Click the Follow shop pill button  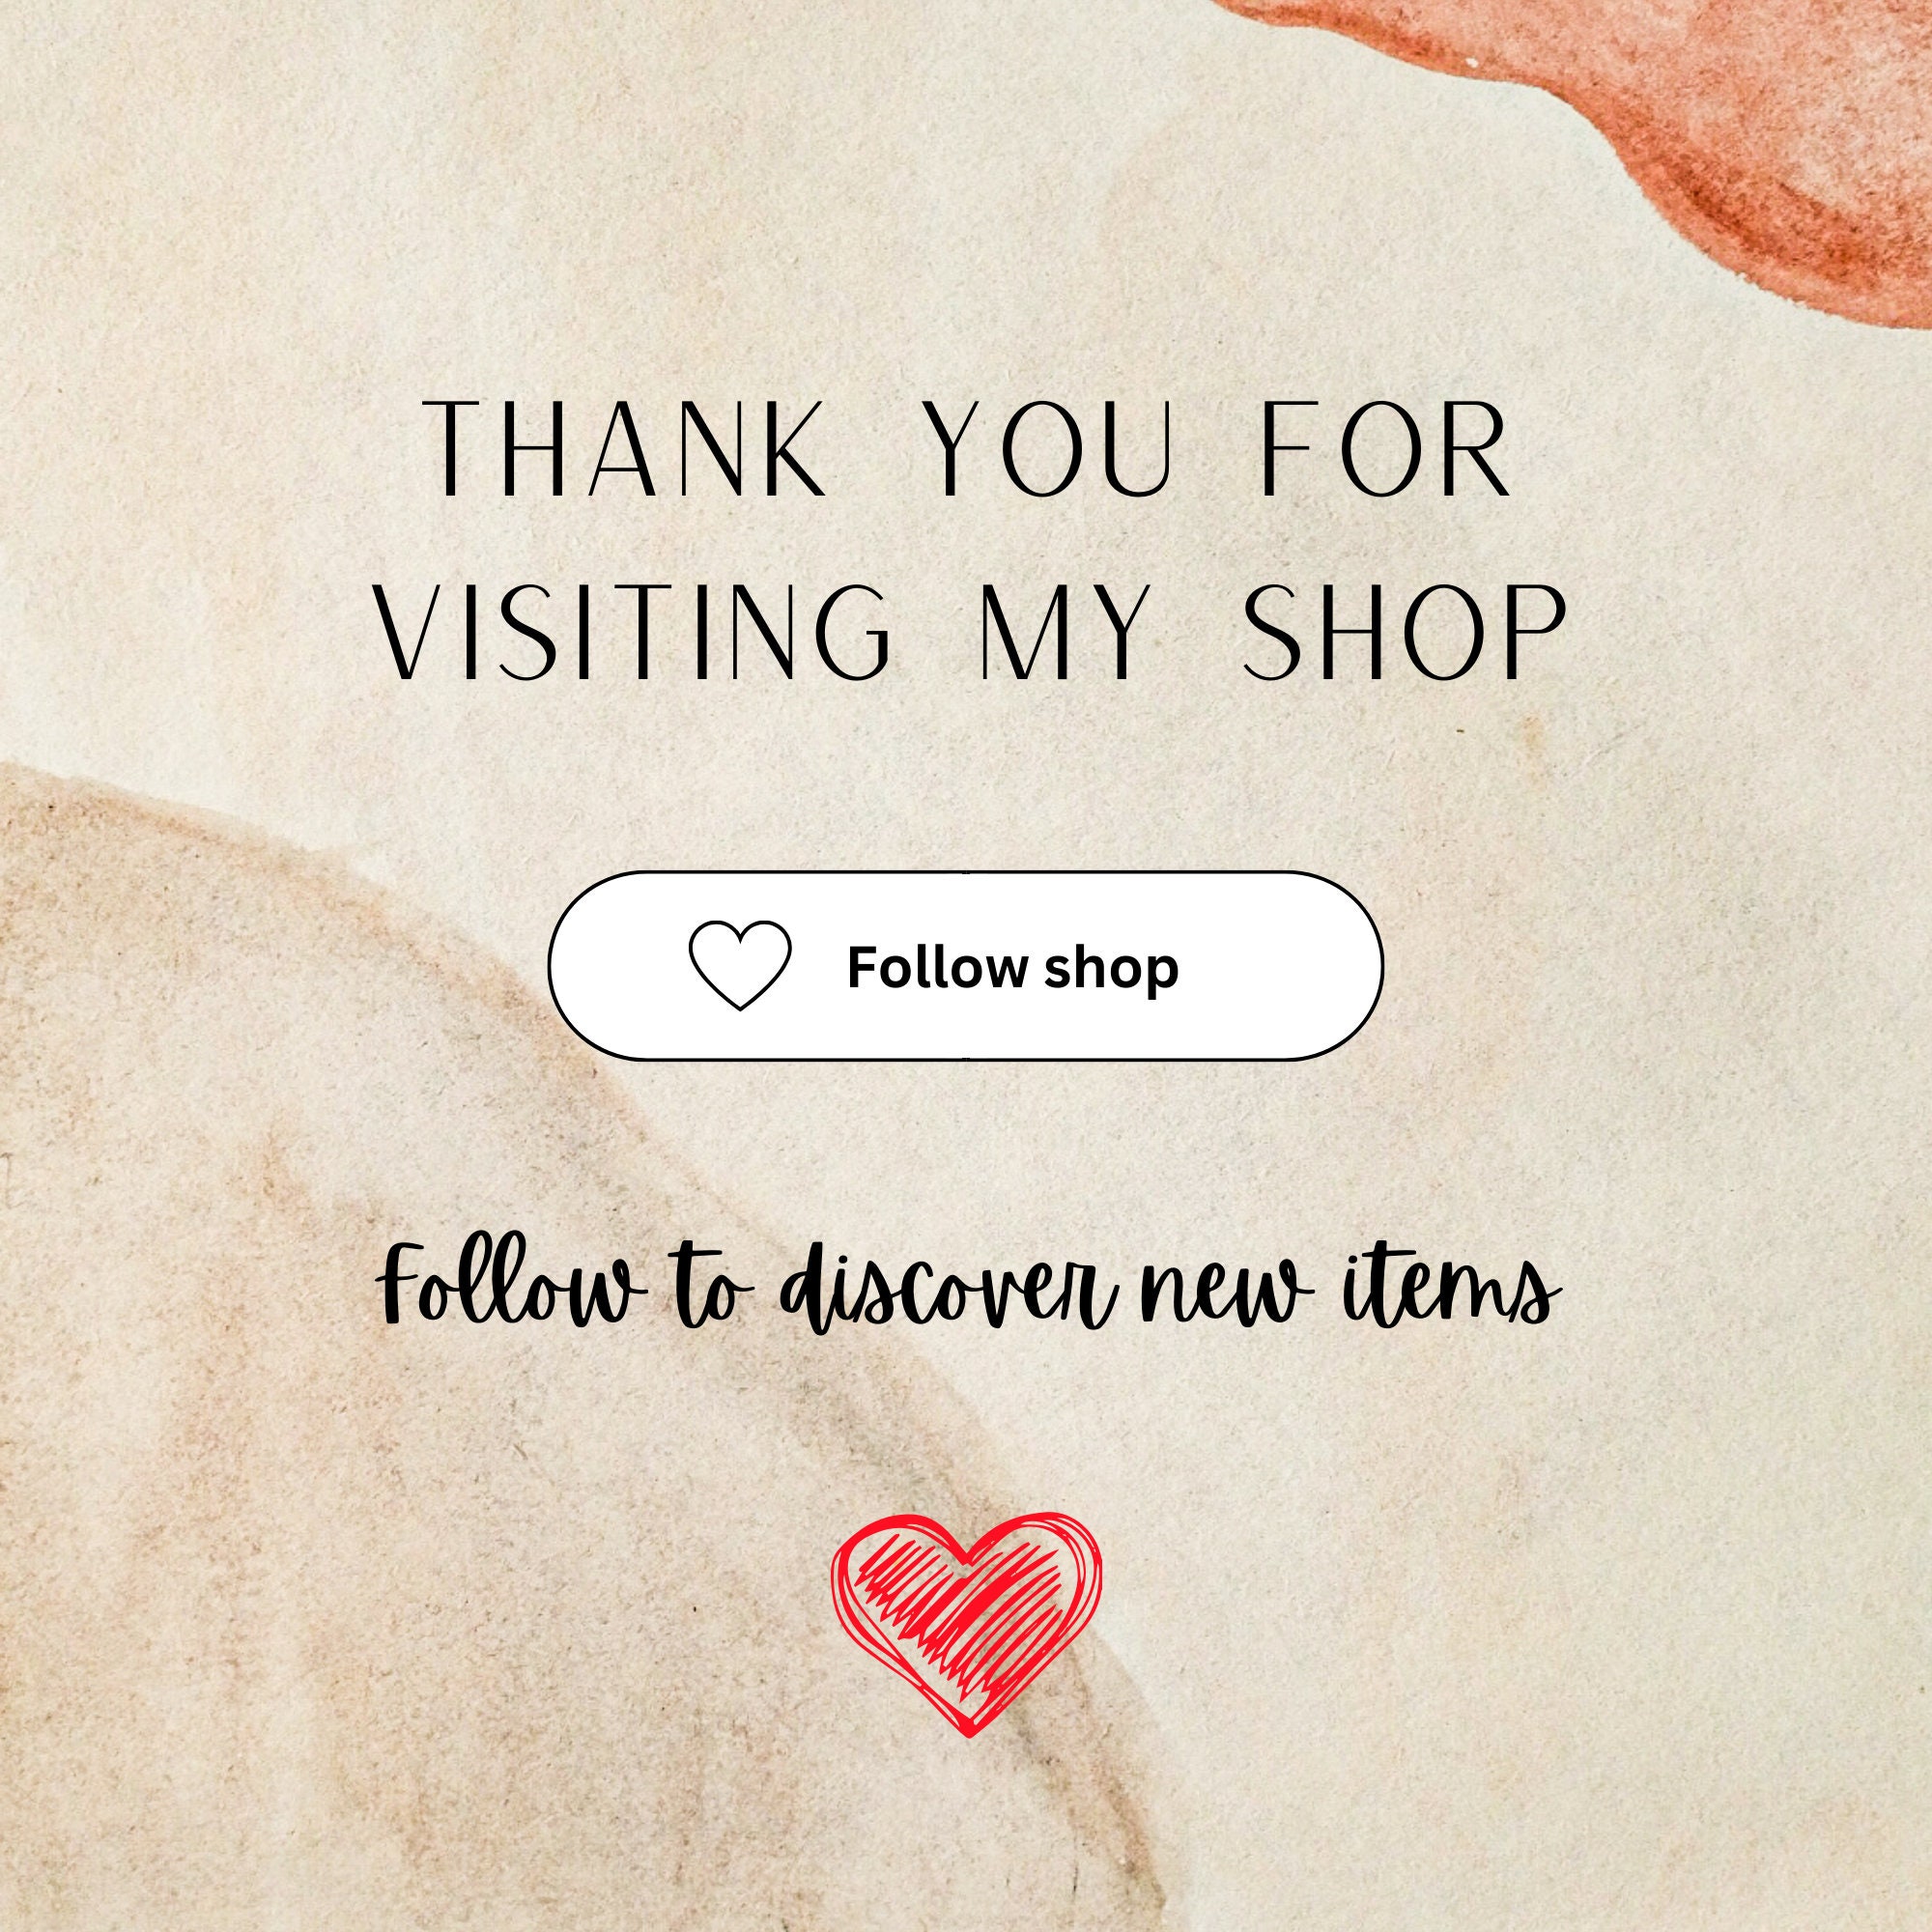966,966
